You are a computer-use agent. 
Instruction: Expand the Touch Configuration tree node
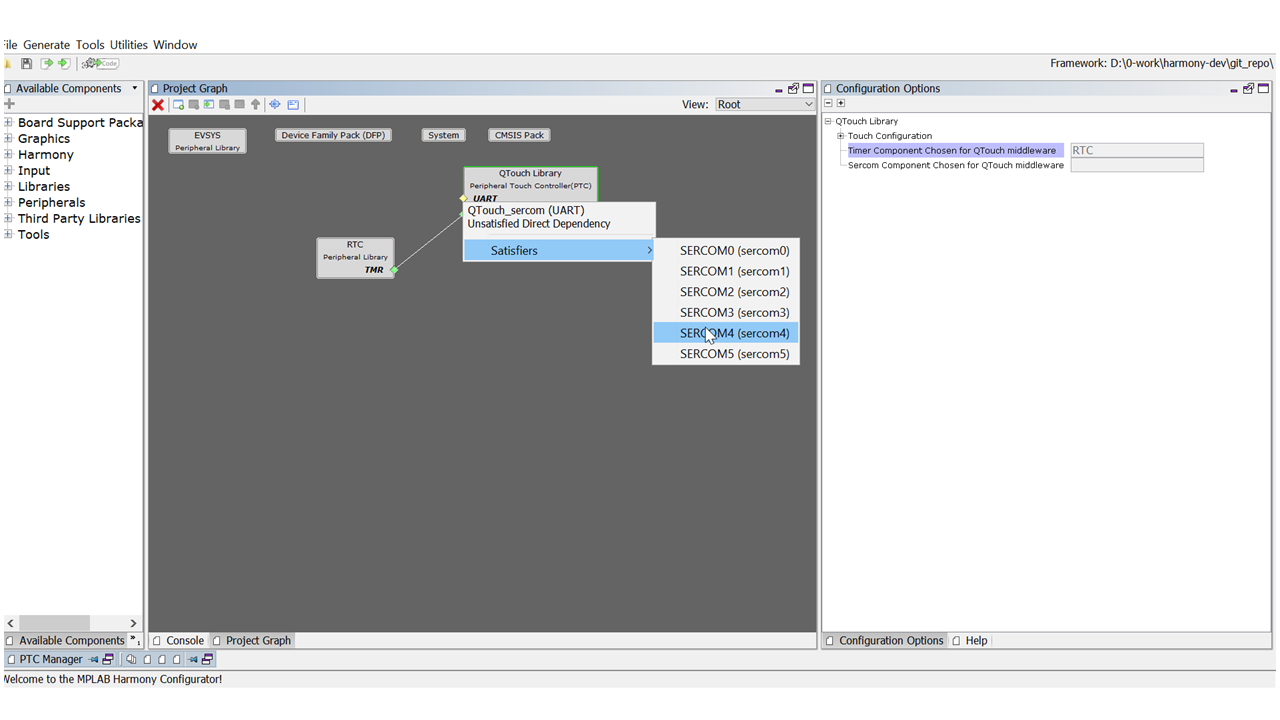tap(841, 136)
